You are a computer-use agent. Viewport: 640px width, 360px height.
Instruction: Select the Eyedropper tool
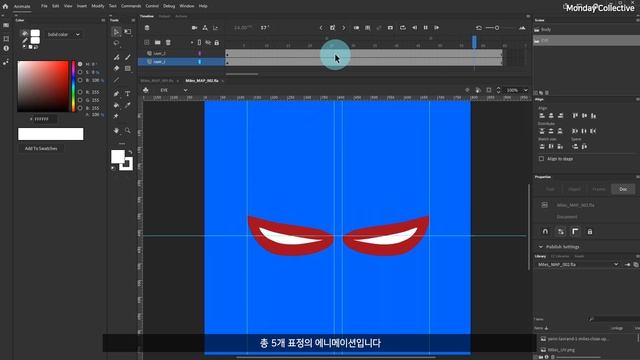[128, 105]
